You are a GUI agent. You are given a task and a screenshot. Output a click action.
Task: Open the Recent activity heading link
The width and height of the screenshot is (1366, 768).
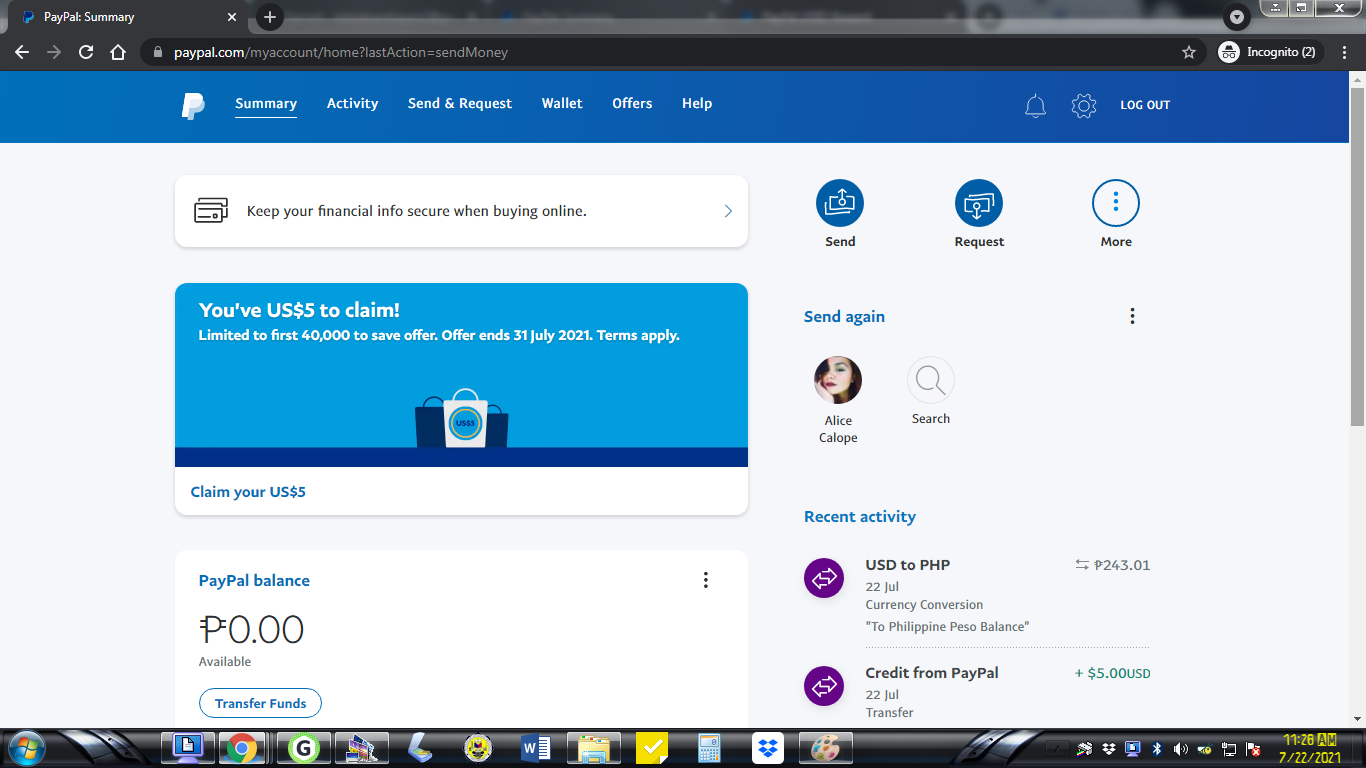click(x=860, y=517)
